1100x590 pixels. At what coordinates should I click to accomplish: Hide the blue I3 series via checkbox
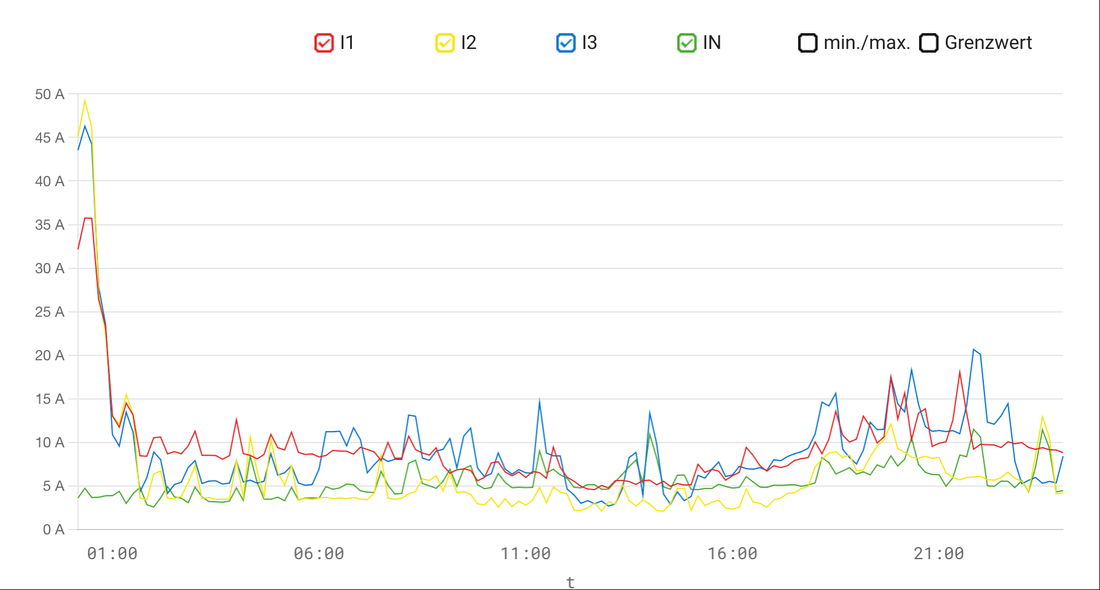point(566,43)
